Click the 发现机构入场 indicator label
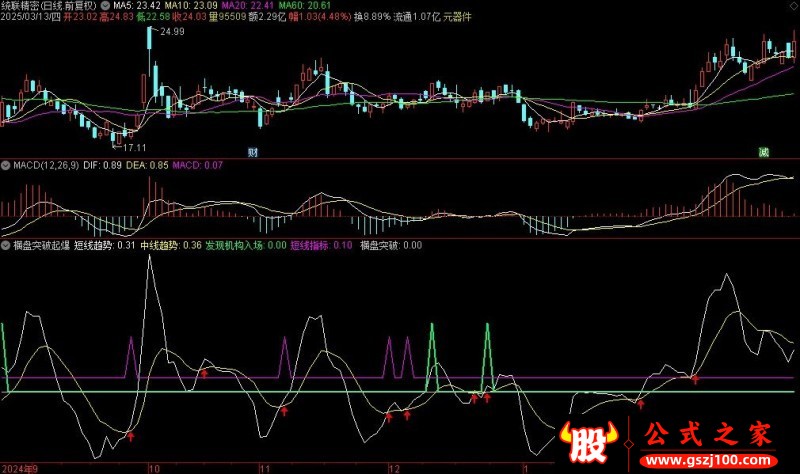Image resolution: width=800 pixels, height=474 pixels. (234, 245)
